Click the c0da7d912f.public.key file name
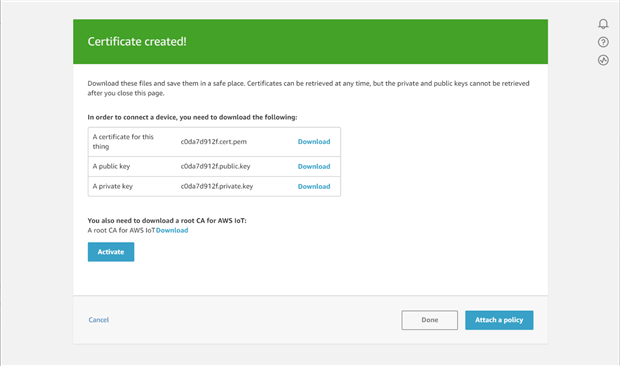This screenshot has height=366, width=620. click(215, 166)
